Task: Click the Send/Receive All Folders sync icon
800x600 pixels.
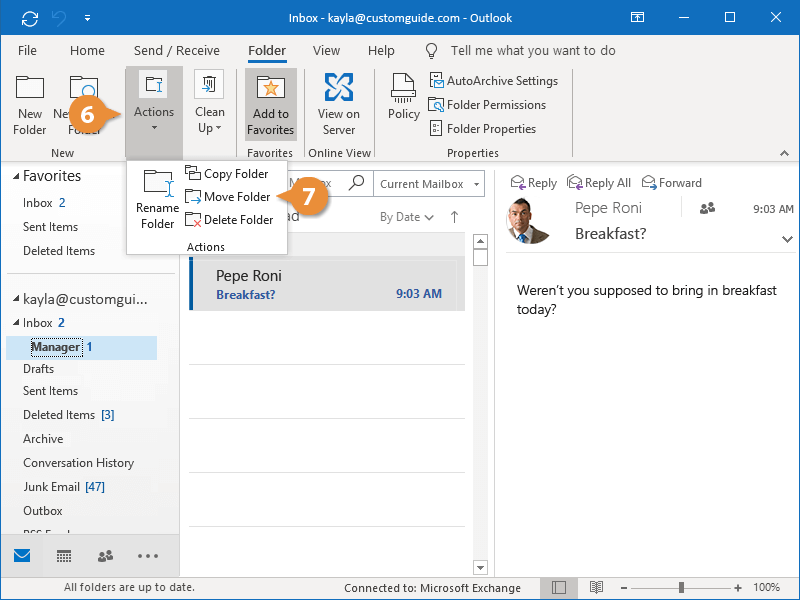Action: tap(30, 18)
